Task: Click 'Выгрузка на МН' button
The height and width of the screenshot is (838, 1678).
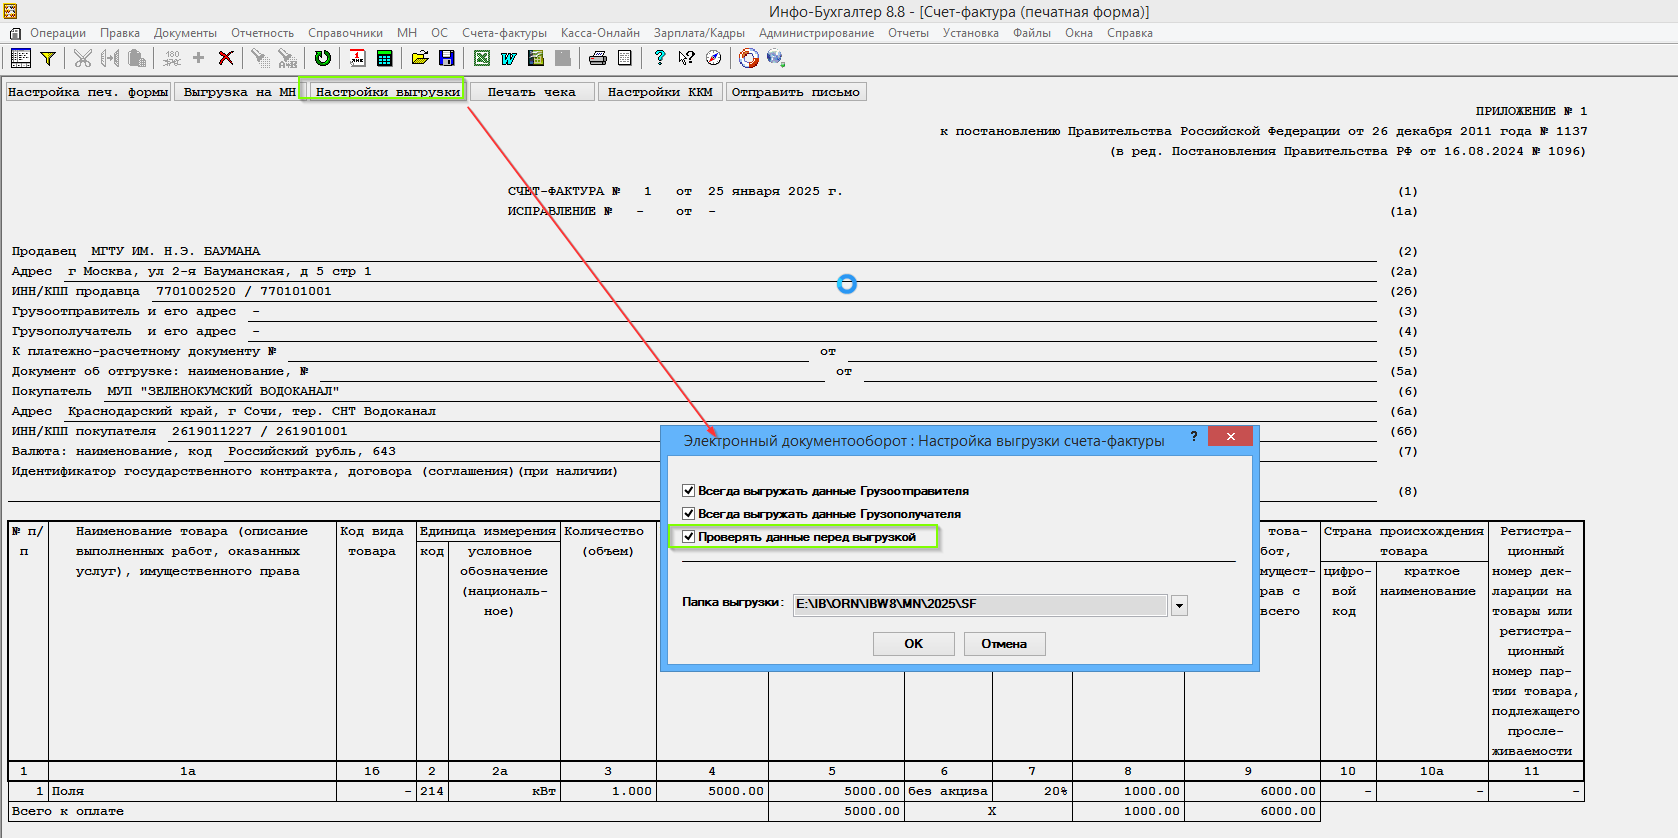Action: [240, 92]
